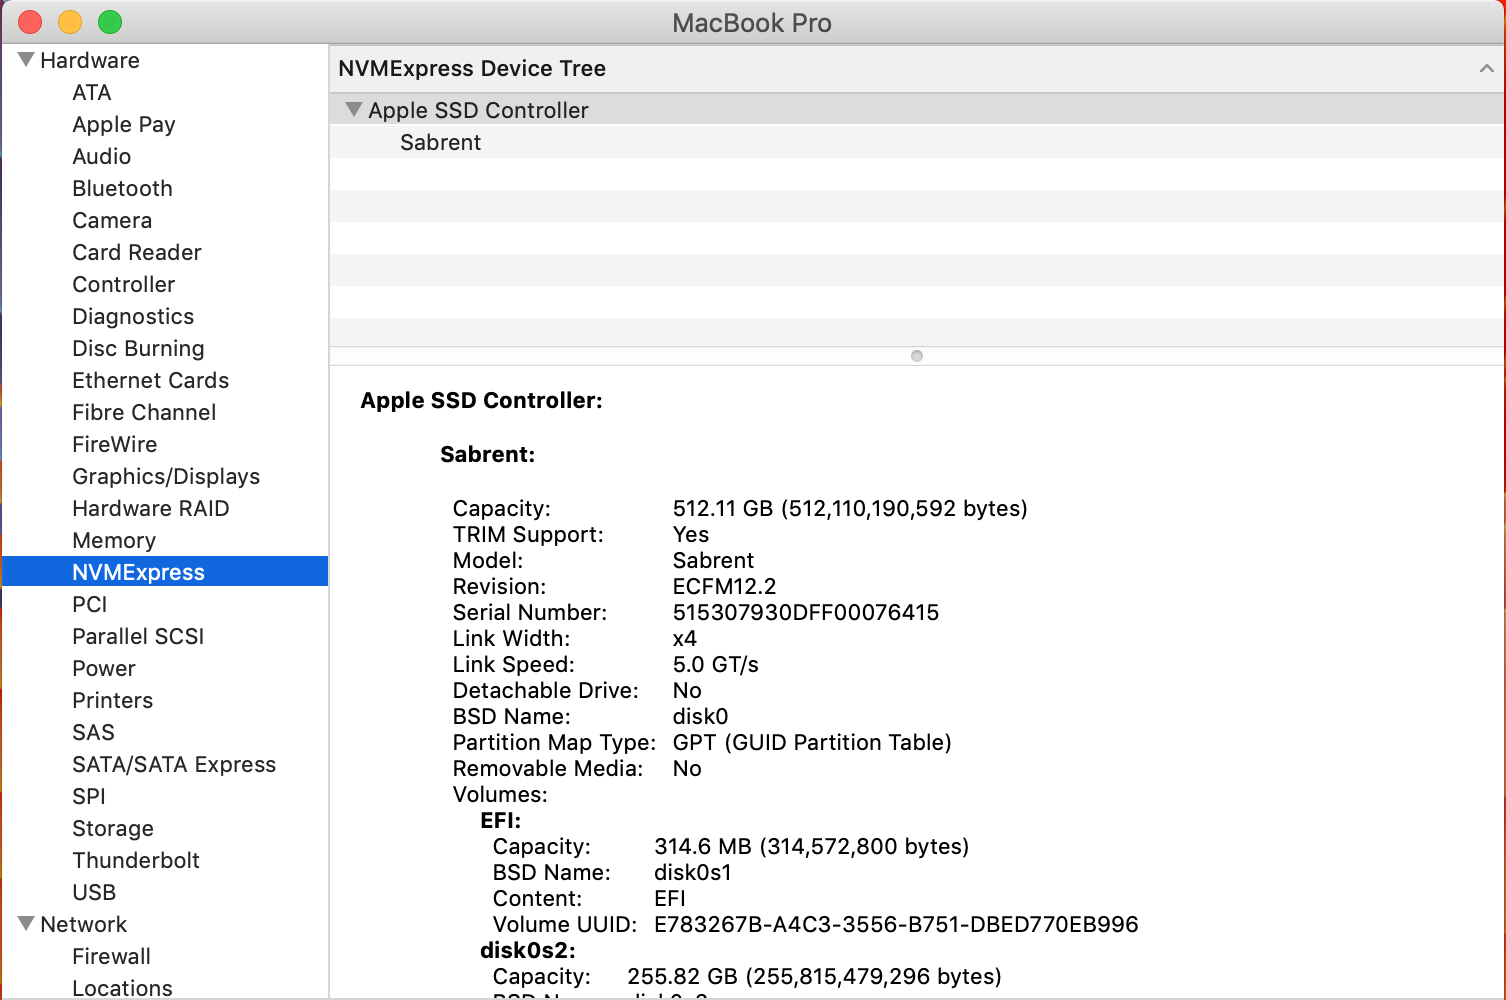This screenshot has height=1000, width=1506.
Task: Select Disc Burning item
Action: coord(138,348)
